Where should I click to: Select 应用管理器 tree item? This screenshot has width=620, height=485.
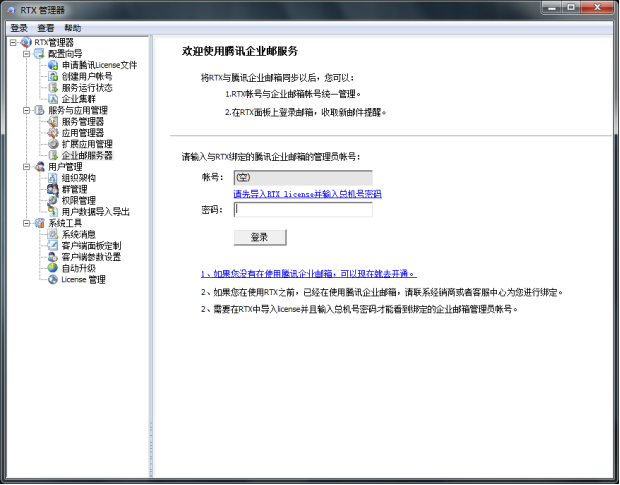[x=83, y=133]
